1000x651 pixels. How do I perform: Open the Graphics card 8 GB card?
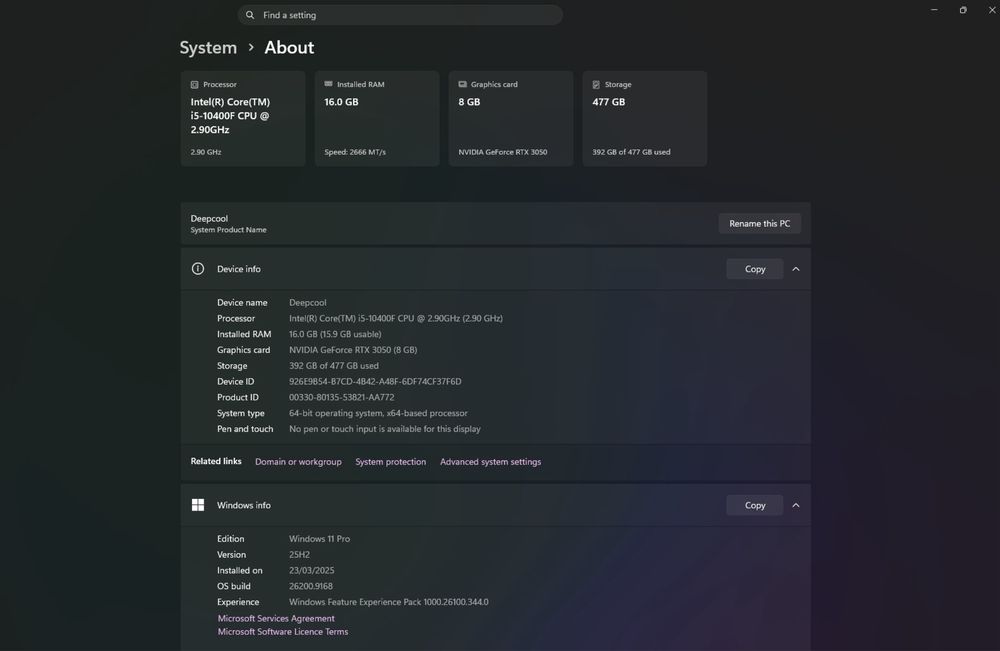[x=511, y=119]
